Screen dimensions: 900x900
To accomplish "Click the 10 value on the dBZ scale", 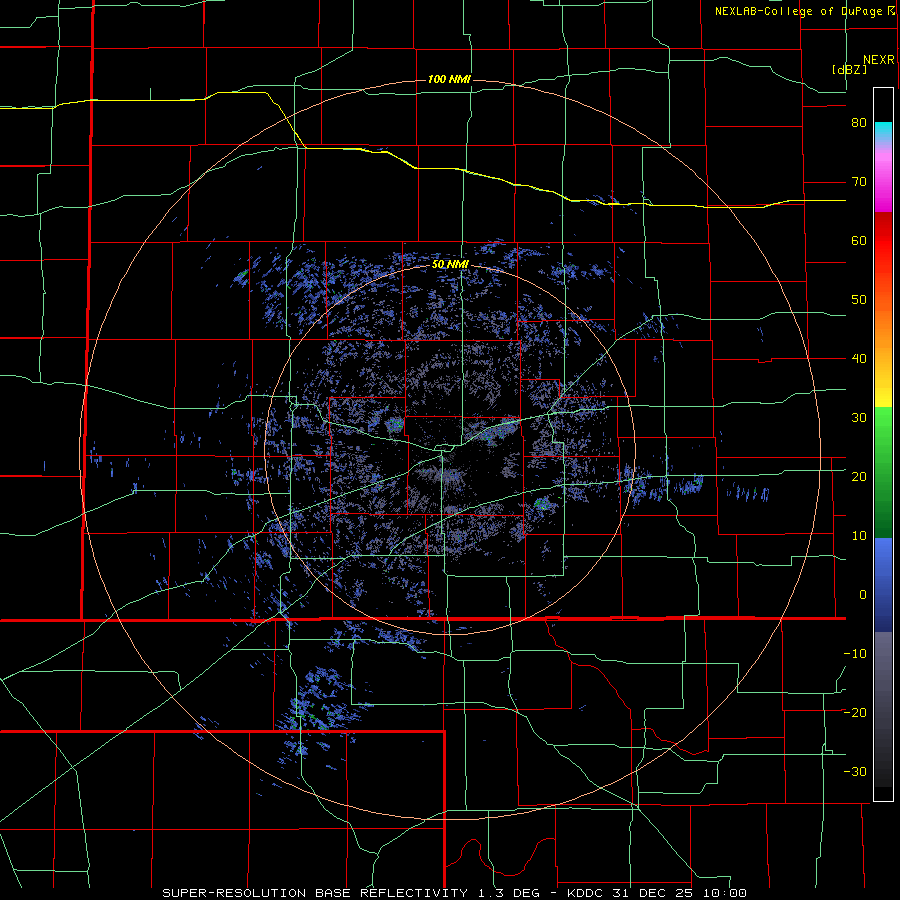I will point(859,536).
